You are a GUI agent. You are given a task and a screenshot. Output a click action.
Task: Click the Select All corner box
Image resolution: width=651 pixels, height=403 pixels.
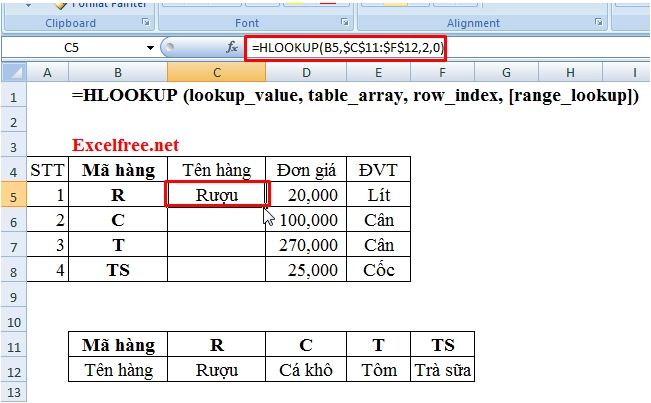tap(13, 73)
